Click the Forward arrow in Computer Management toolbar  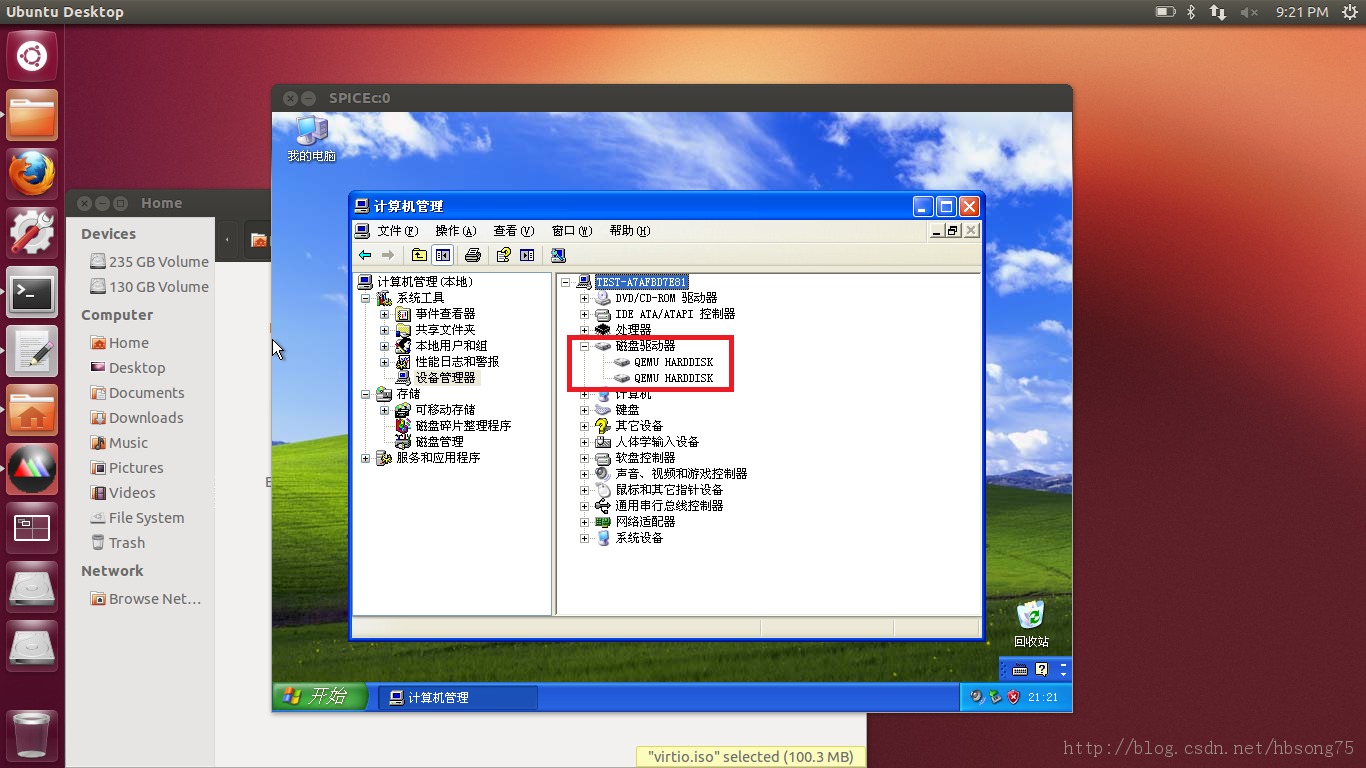click(x=388, y=255)
